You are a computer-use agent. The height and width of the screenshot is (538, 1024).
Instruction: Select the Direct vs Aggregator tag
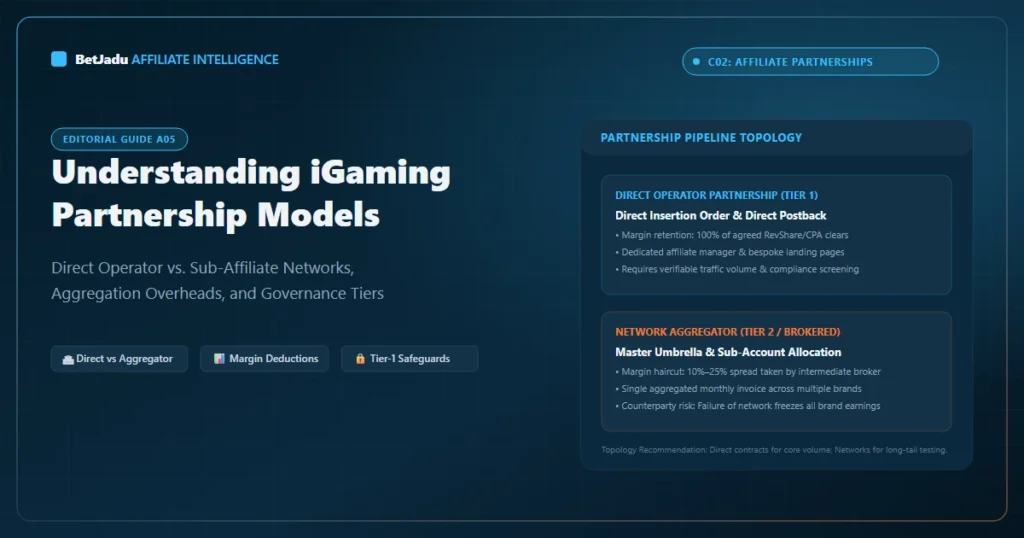pyautogui.click(x=120, y=358)
